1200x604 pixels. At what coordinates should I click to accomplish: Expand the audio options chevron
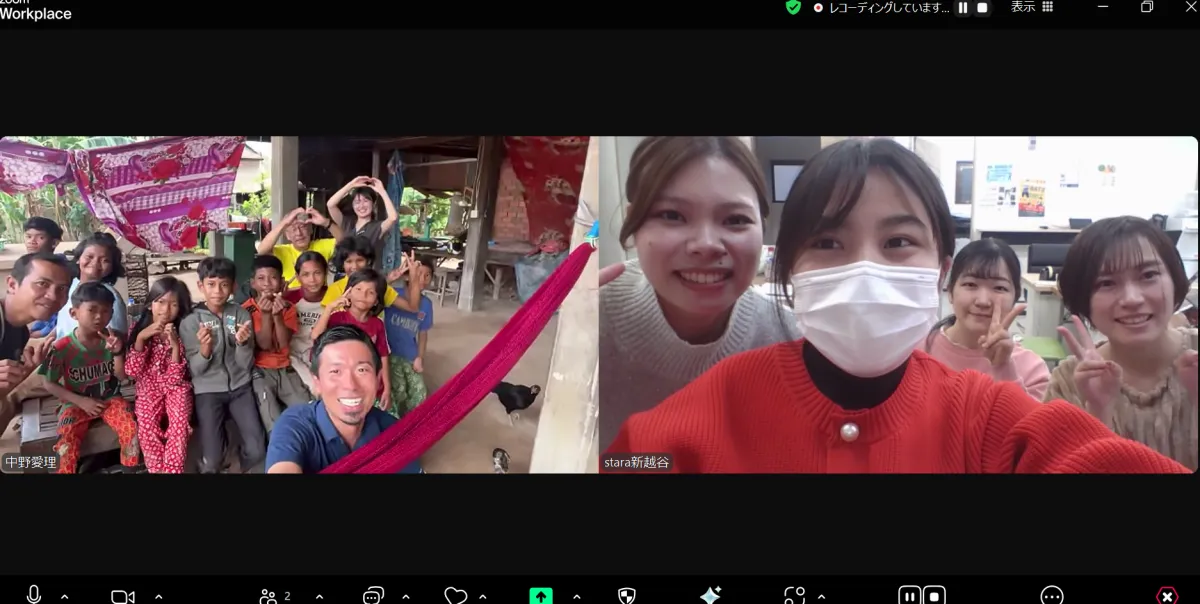point(65,596)
